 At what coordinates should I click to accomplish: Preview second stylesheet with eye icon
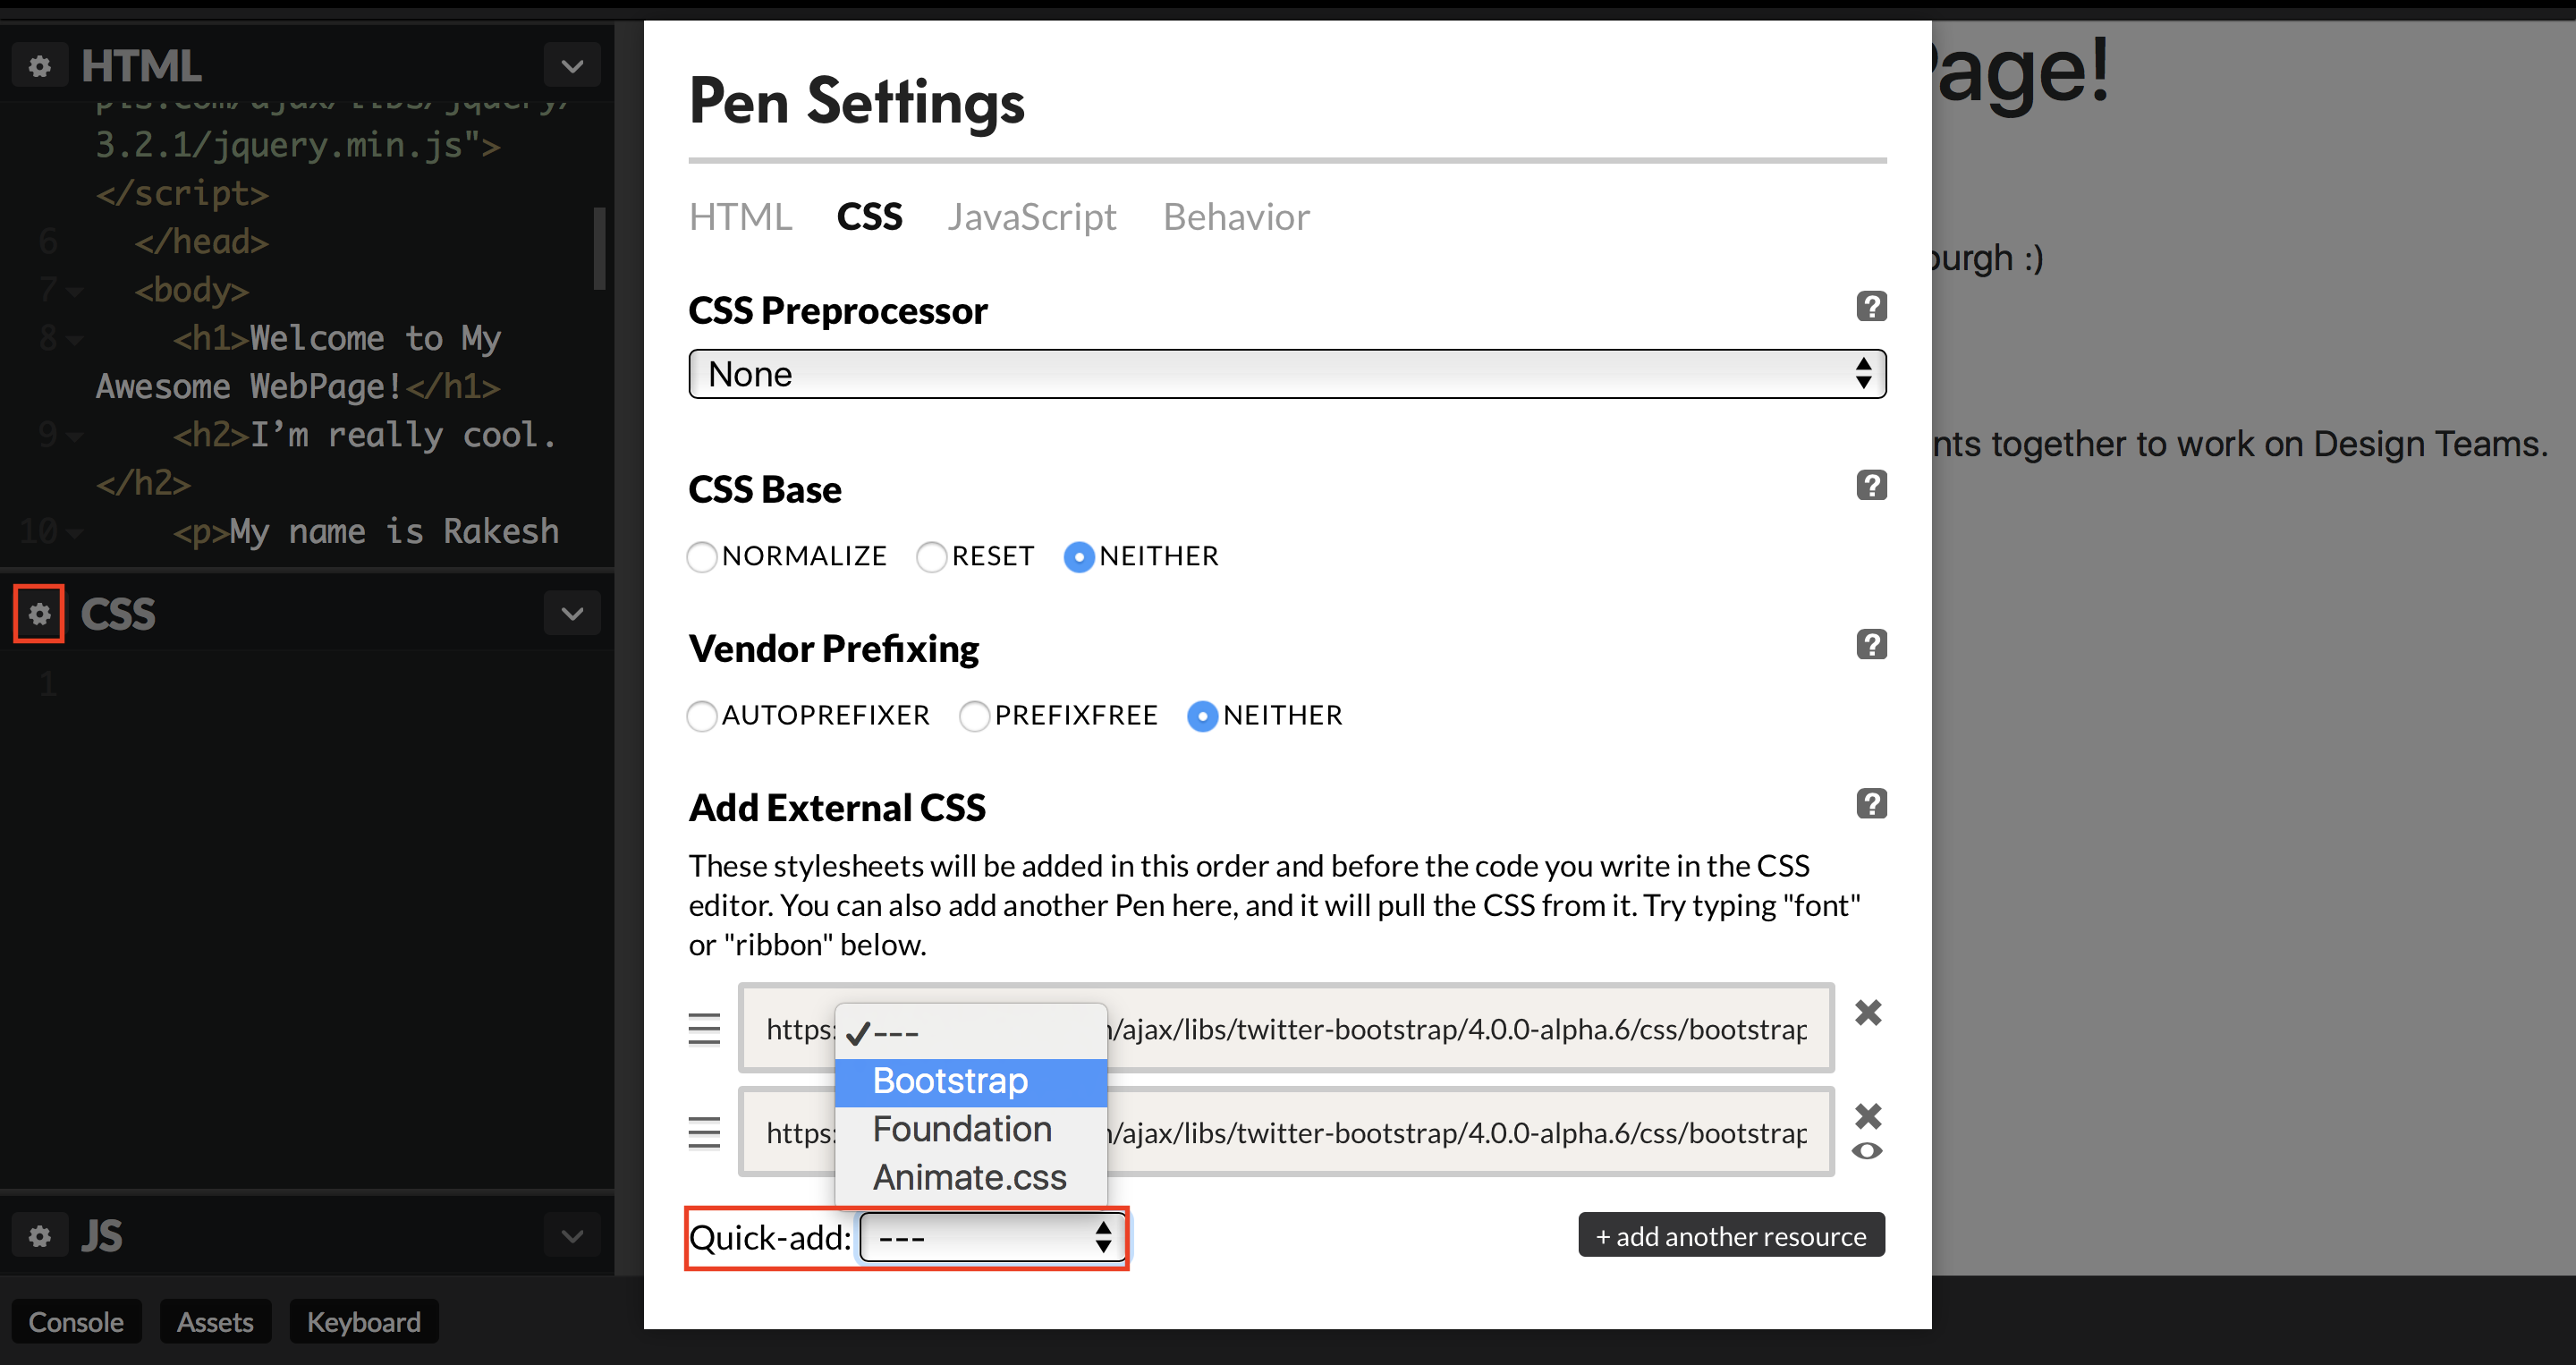1867,1151
